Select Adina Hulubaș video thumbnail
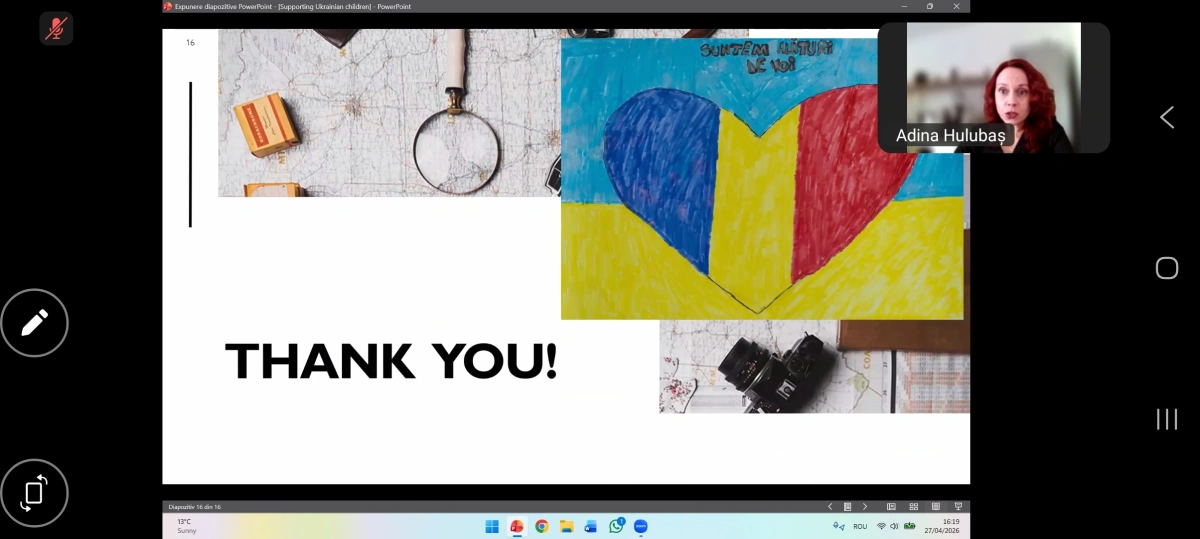The image size is (1200, 539). click(x=994, y=87)
